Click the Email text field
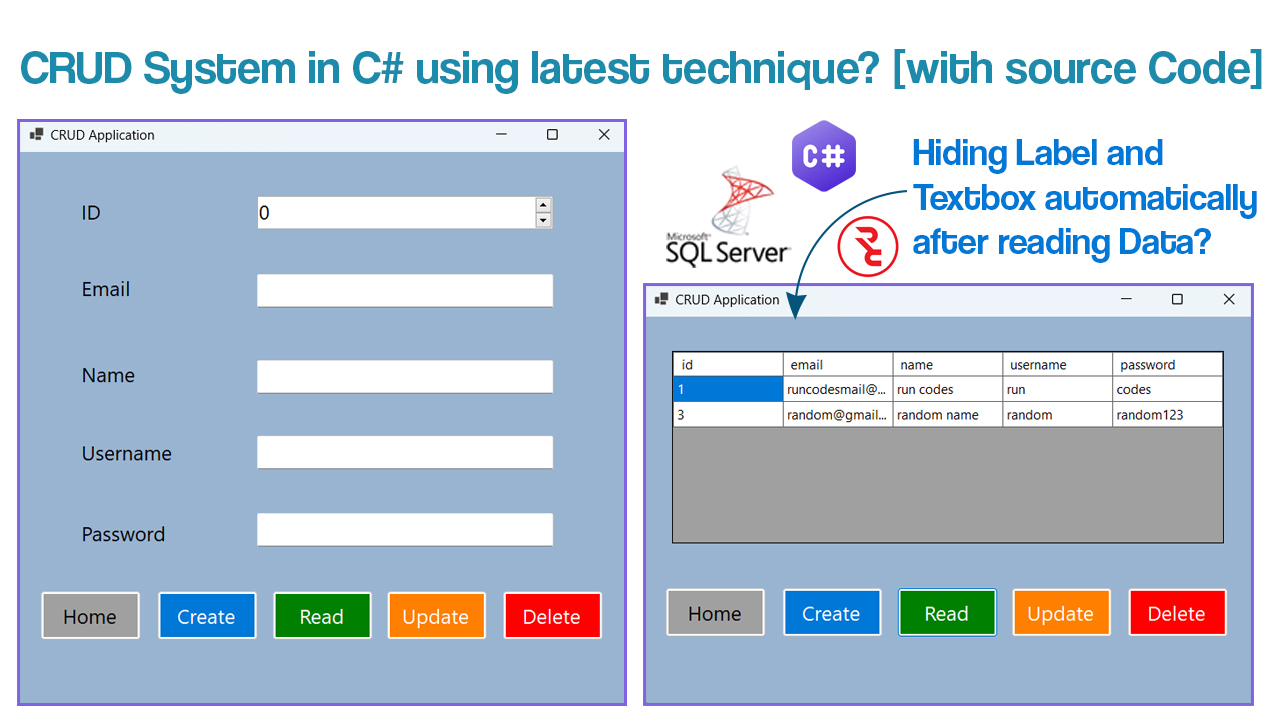 pyautogui.click(x=404, y=290)
